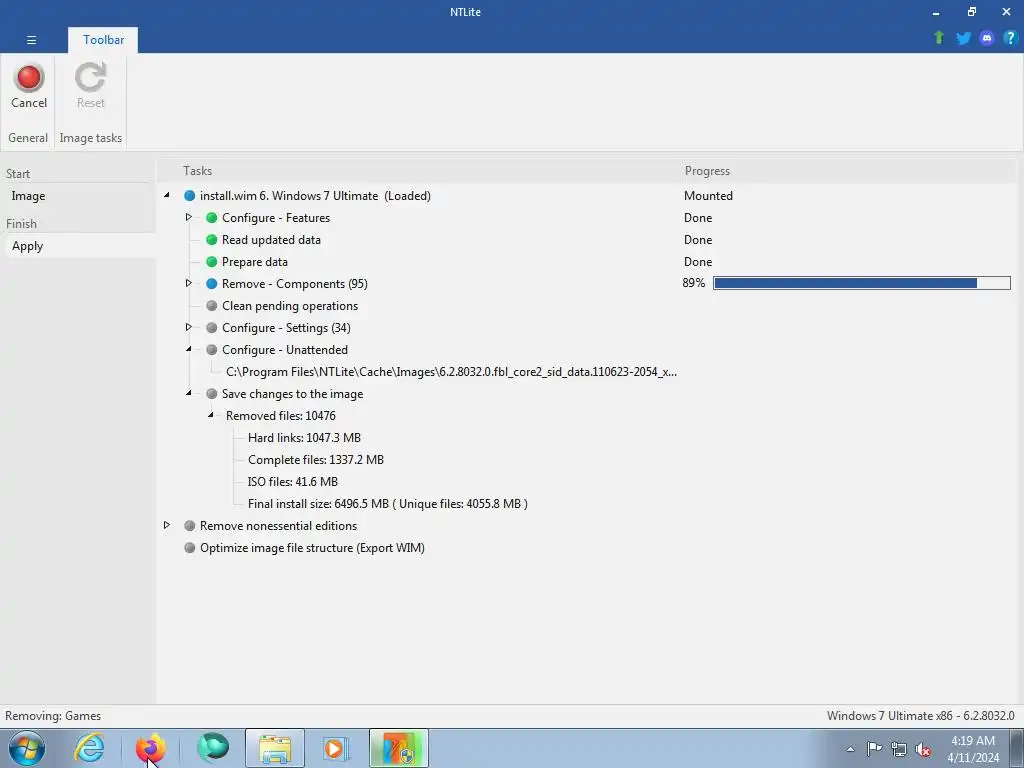Viewport: 1024px width, 768px height.
Task: Select Hard links: 1047.3 MB row
Action: (304, 438)
